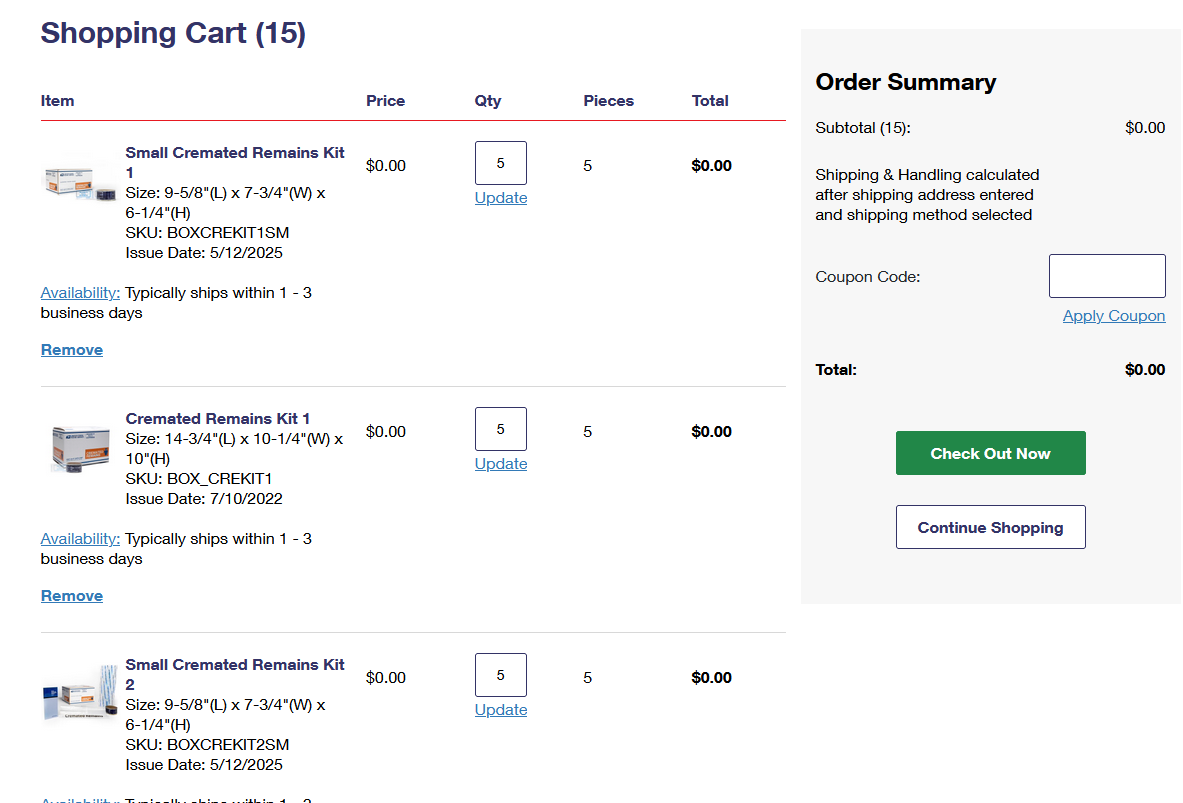Open Availability info for Cremated Remains Kit 1

pos(80,539)
